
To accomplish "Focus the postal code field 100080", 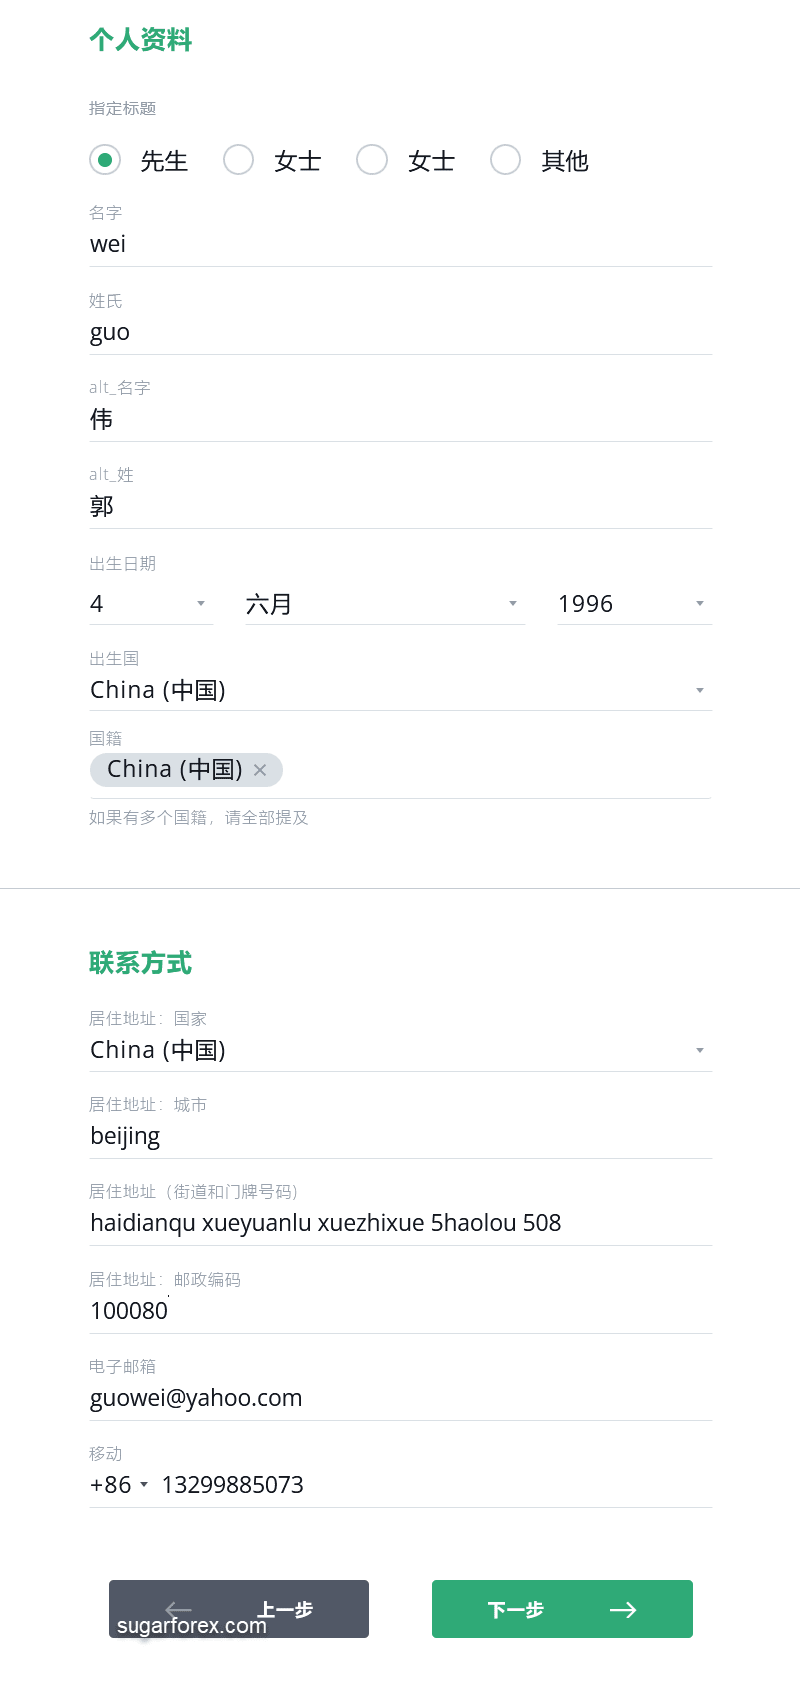I will (400, 1311).
